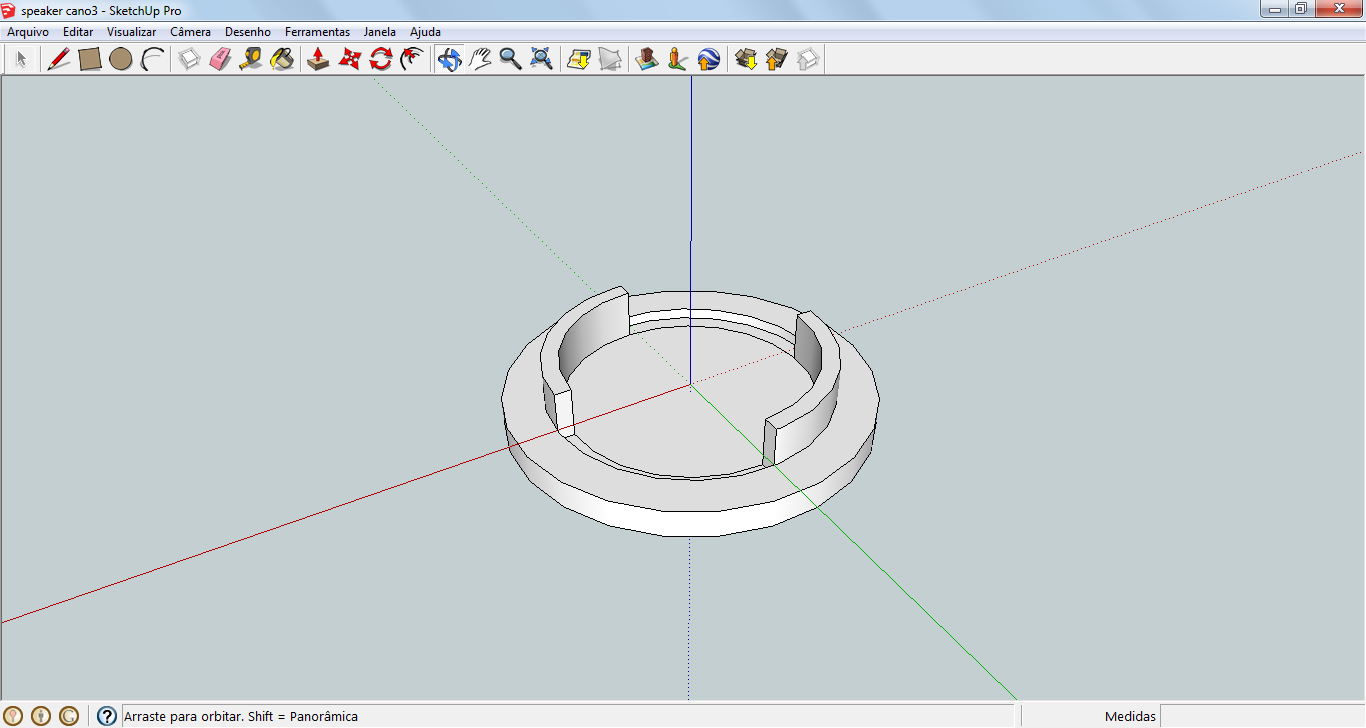Open the Ajuda menu
This screenshot has width=1366, height=728.
(425, 32)
